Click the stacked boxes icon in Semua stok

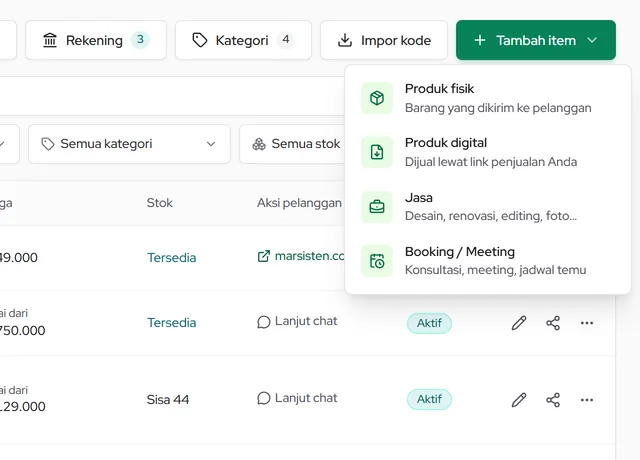[x=259, y=144]
